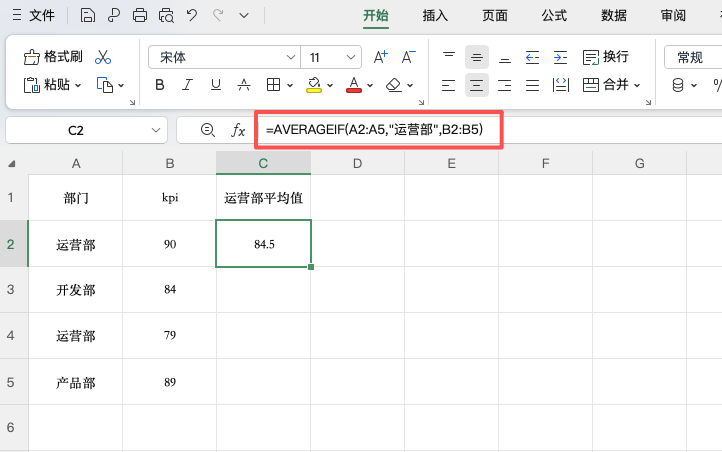Click the Print icon
The width and height of the screenshot is (722, 452).
(x=140, y=16)
